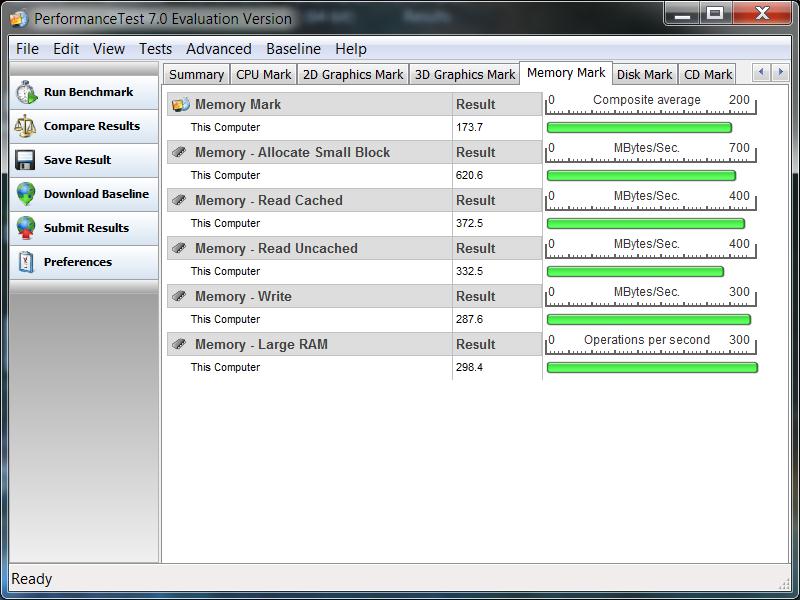Click the Large RAM memory chip icon

(x=179, y=344)
